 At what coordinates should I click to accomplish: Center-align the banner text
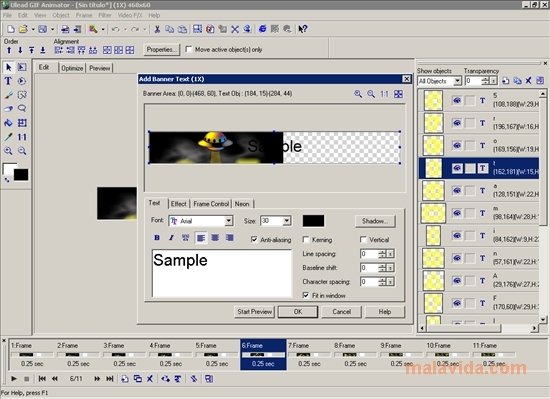[x=215, y=238]
